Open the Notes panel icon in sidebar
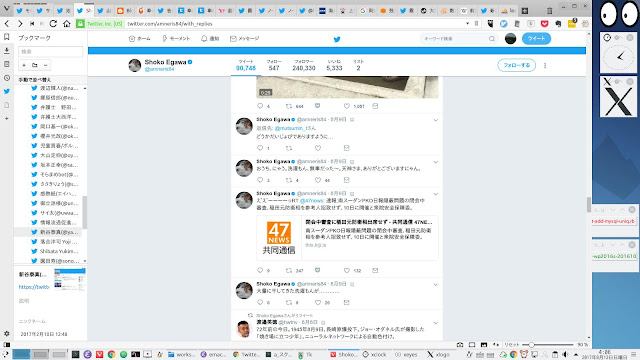Image resolution: width=640 pixels, height=360 pixels. coord(7,64)
